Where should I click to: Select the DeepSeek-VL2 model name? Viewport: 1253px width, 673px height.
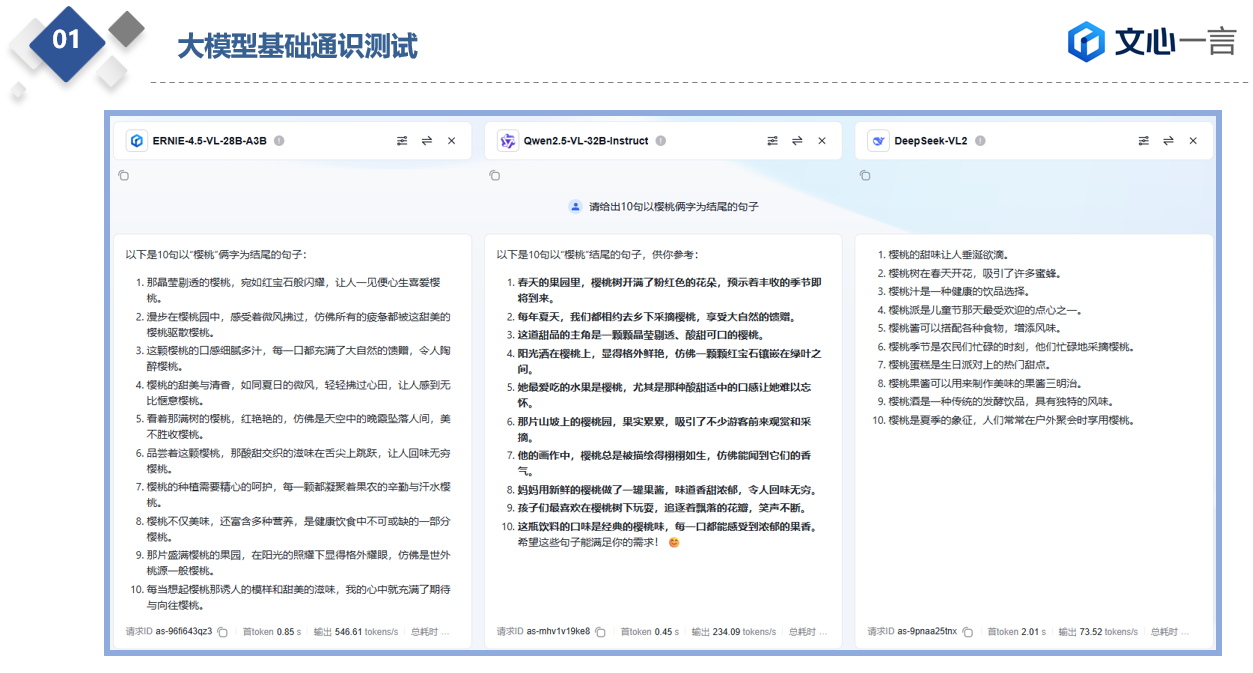pyautogui.click(x=930, y=141)
